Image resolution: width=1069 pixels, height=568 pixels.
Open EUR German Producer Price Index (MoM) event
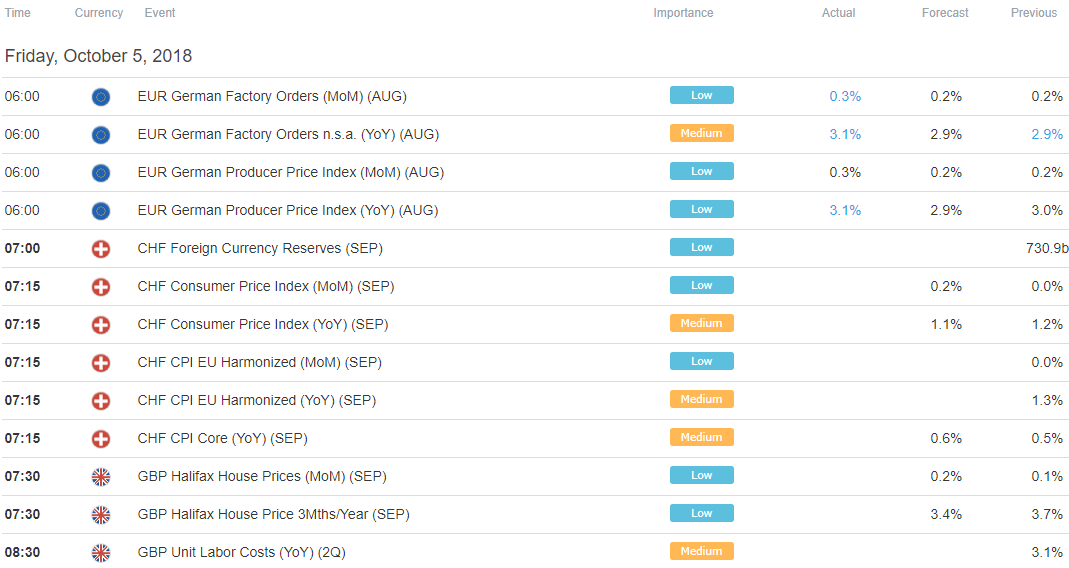point(290,173)
